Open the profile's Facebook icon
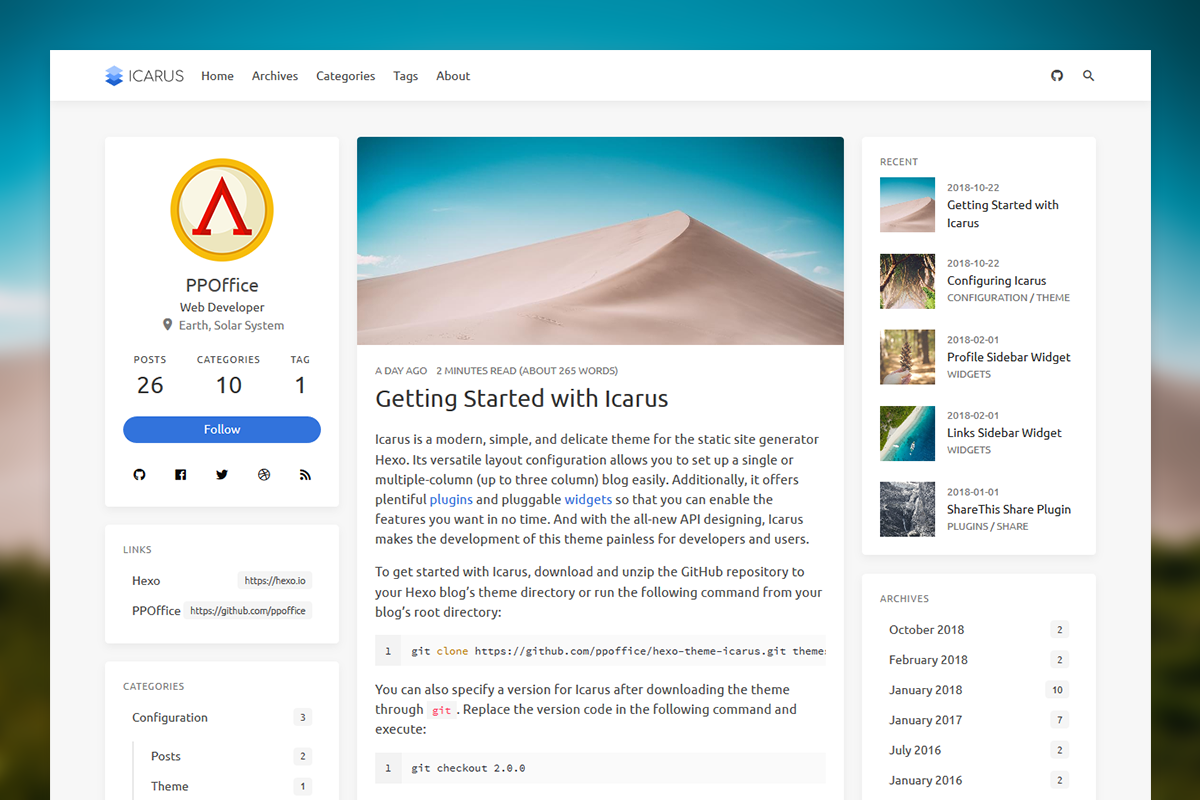1200x800 pixels. (181, 475)
